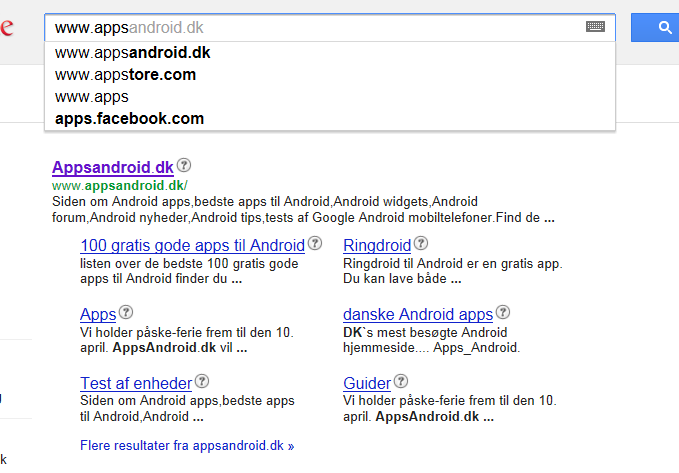Click help icon next to Appsandroid.dk title
Image resolution: width=679 pixels, height=473 pixels.
pos(184,166)
